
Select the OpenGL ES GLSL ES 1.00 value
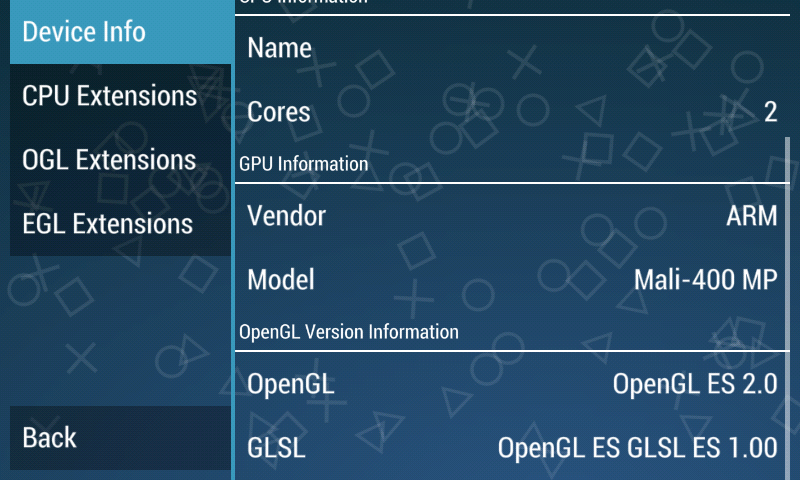(x=637, y=447)
